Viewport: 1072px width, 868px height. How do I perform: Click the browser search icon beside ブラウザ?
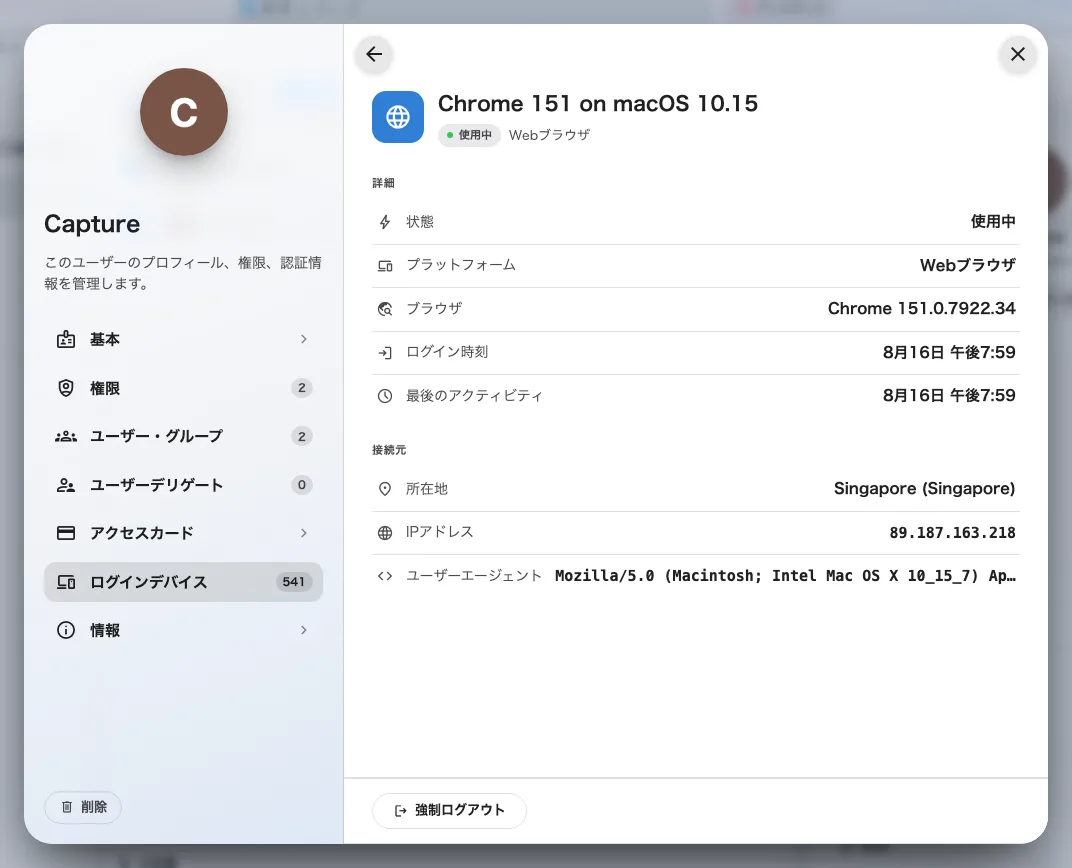tap(385, 309)
